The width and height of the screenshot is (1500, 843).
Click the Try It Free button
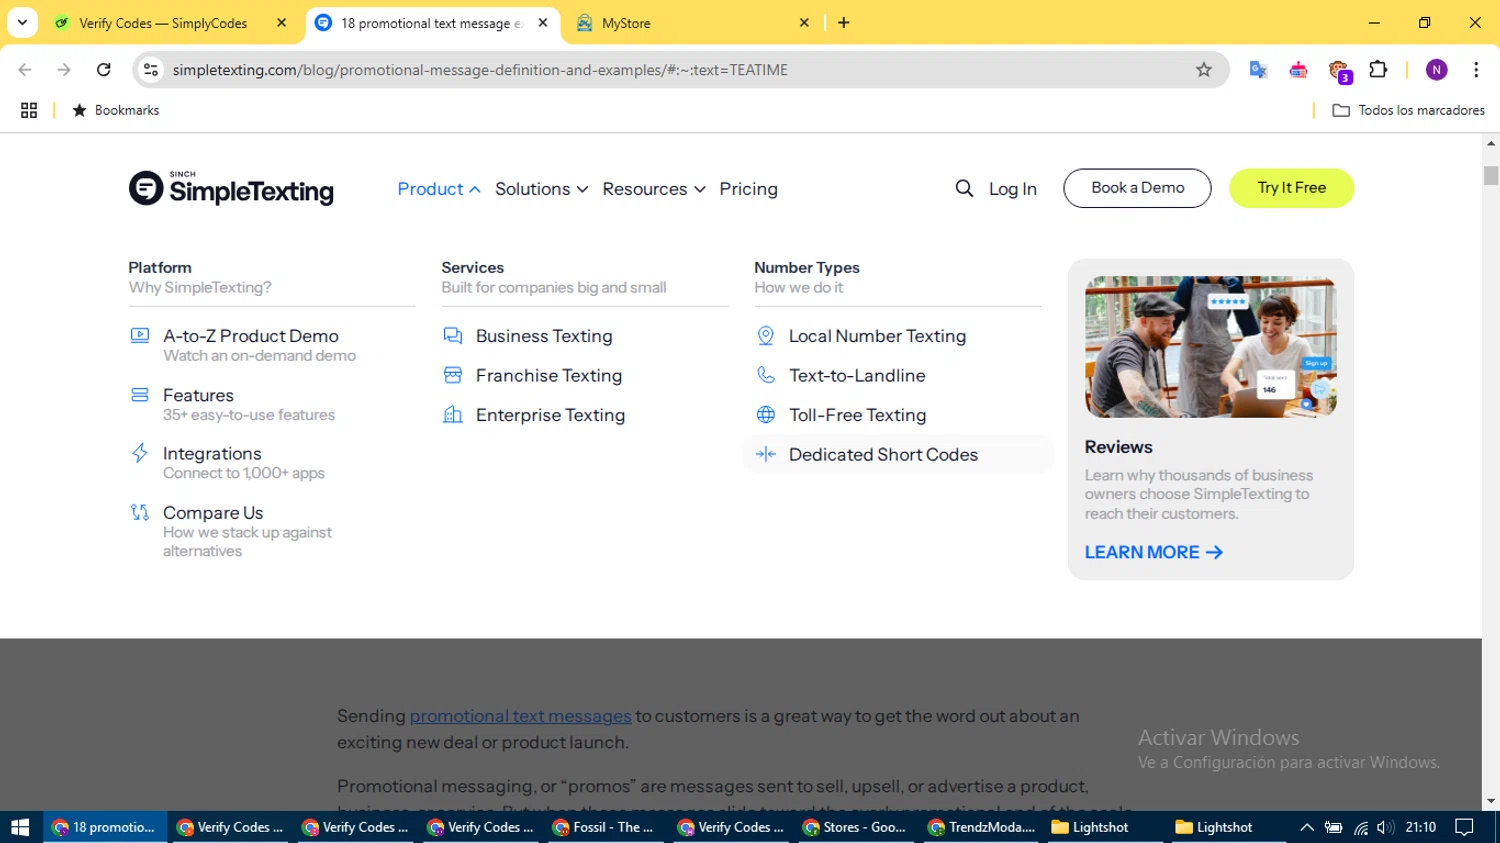pyautogui.click(x=1291, y=188)
